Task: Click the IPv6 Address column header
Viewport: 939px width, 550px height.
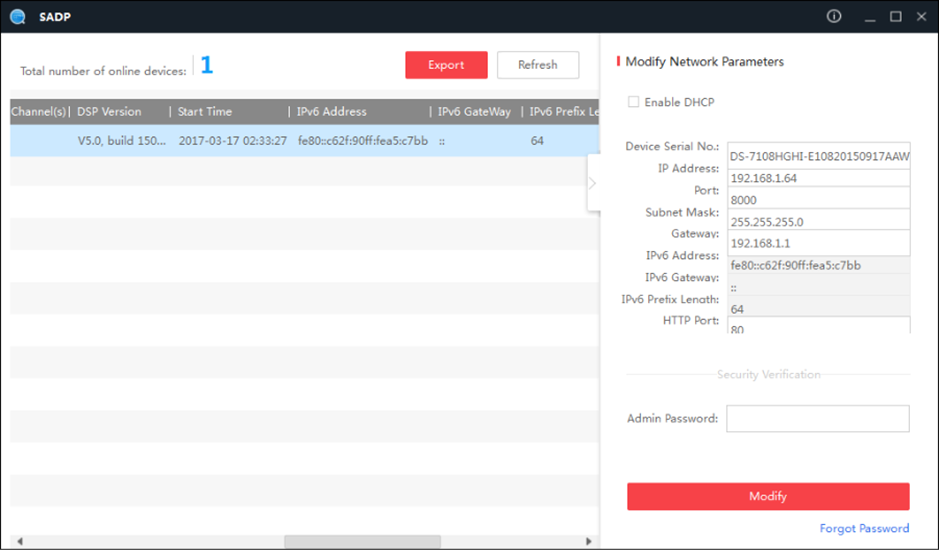Action: point(332,112)
